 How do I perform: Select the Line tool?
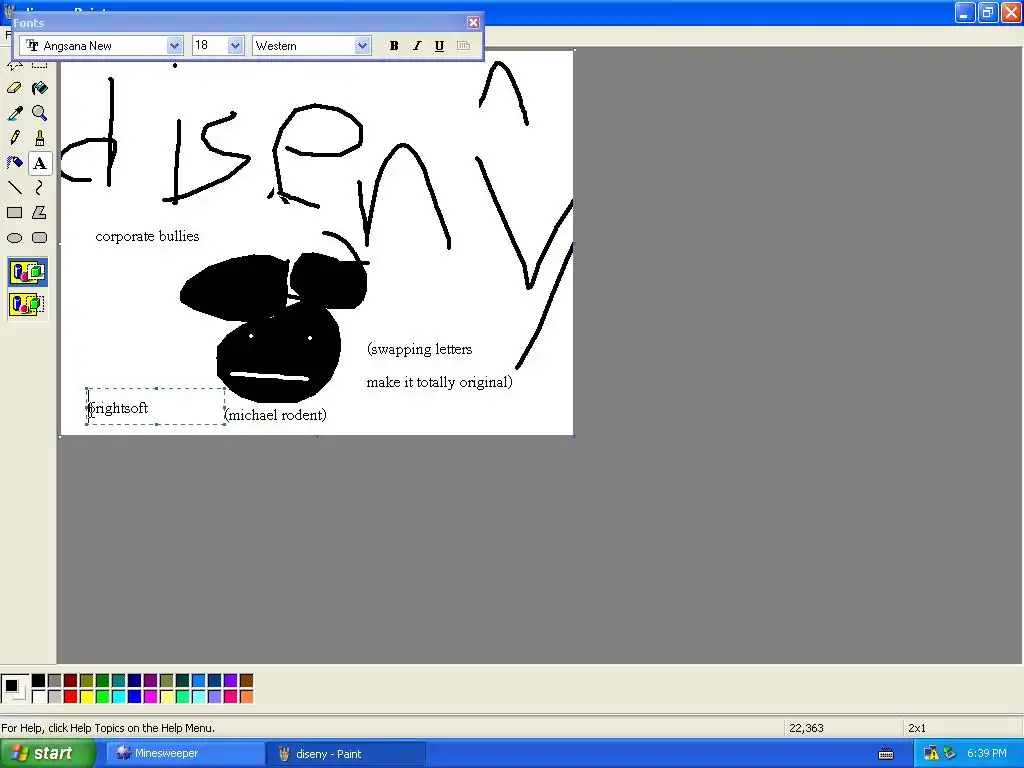(14, 187)
